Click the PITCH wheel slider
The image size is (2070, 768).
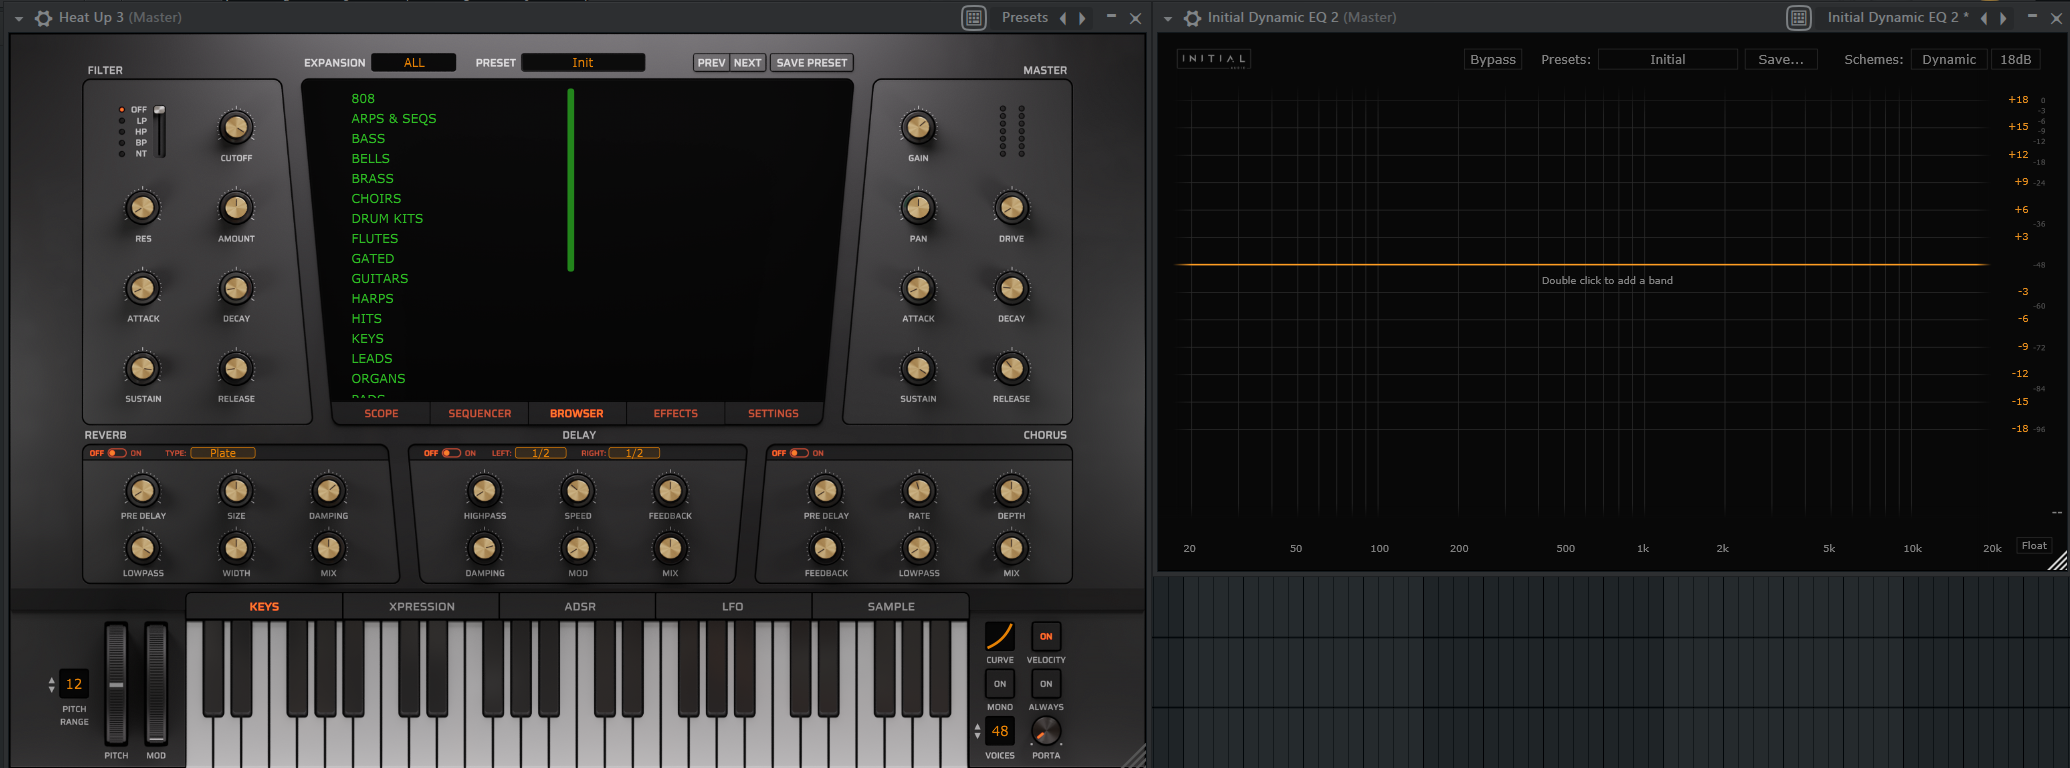click(116, 685)
